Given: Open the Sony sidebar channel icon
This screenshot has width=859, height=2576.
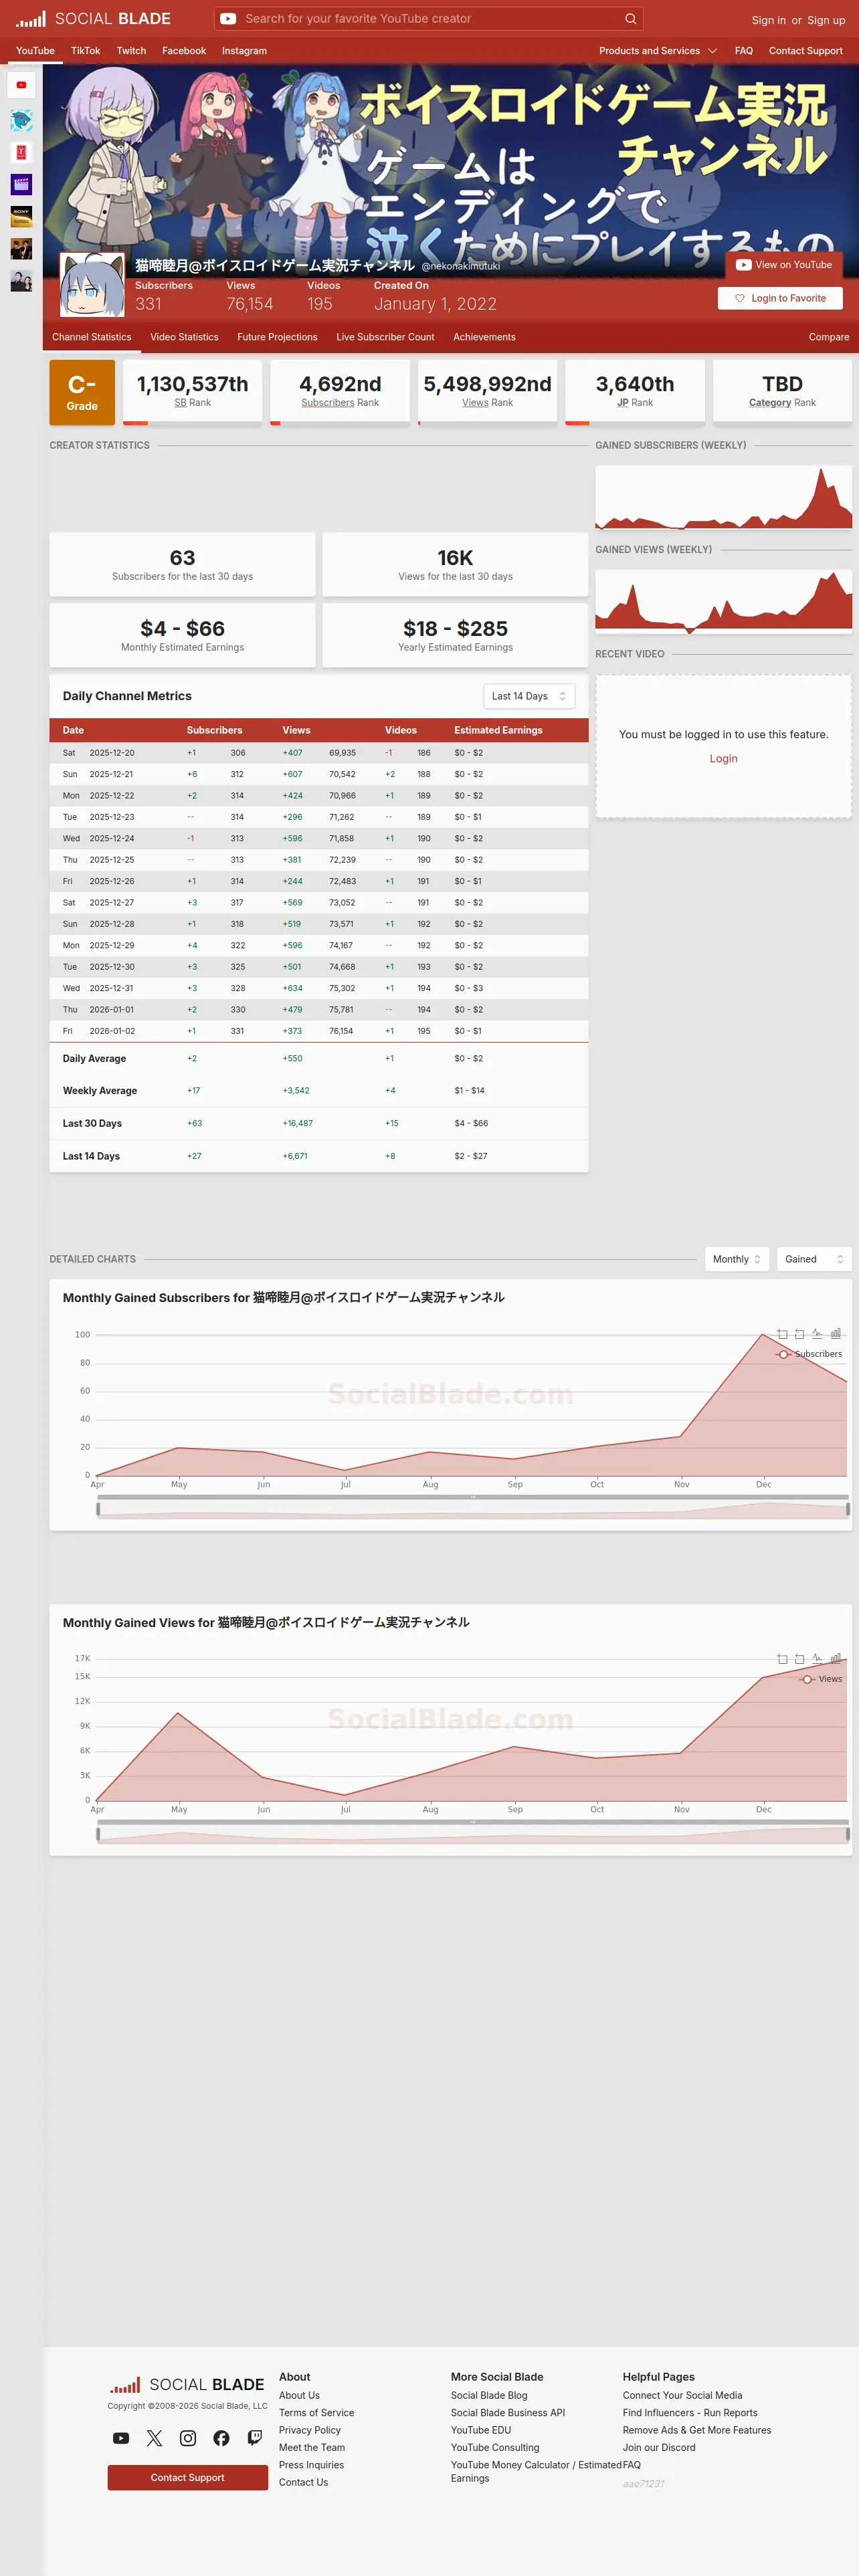Looking at the screenshot, I should pos(21,216).
